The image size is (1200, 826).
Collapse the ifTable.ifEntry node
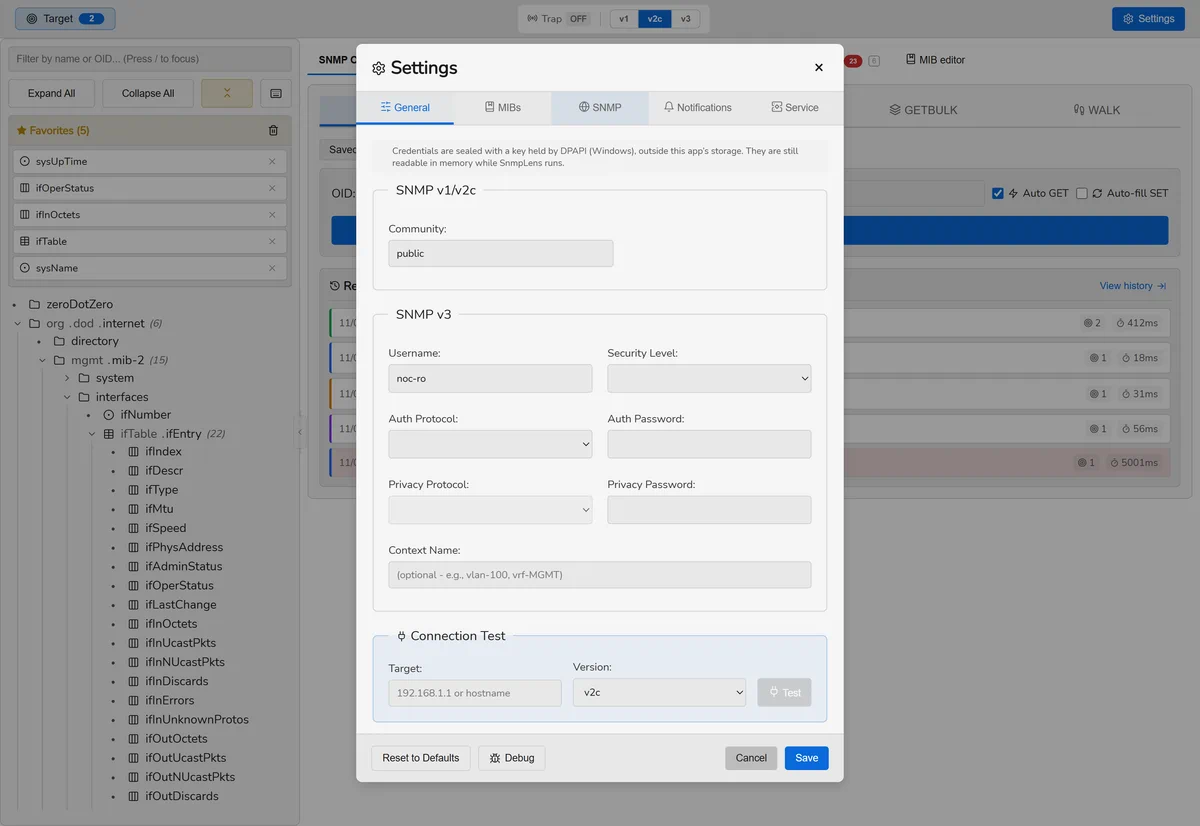[x=91, y=434]
